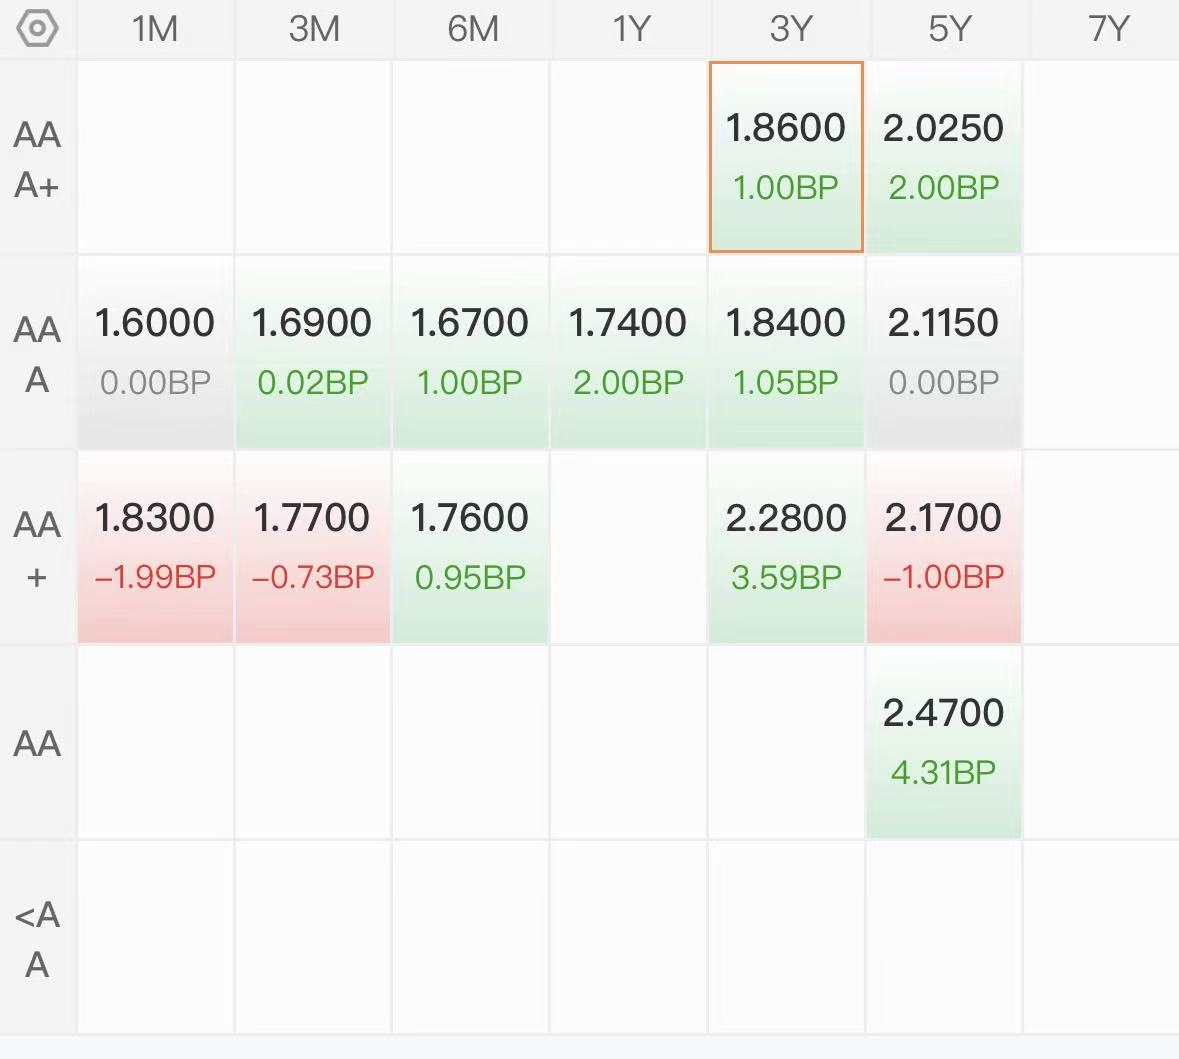Open AAA 1Y cell showing 1.7400
Image resolution: width=1179 pixels, height=1059 pixels.
pyautogui.click(x=628, y=352)
